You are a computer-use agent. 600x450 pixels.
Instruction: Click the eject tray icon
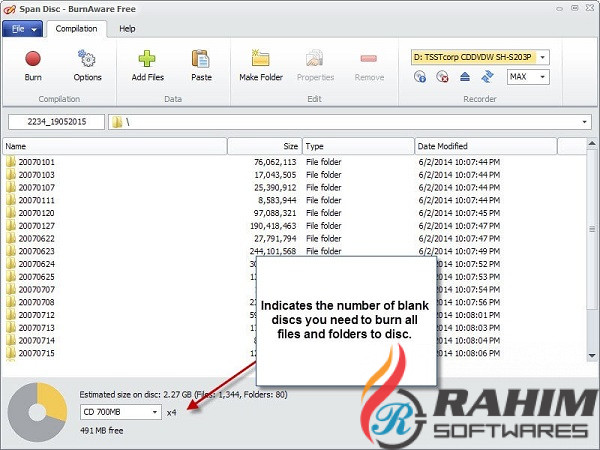tap(465, 77)
